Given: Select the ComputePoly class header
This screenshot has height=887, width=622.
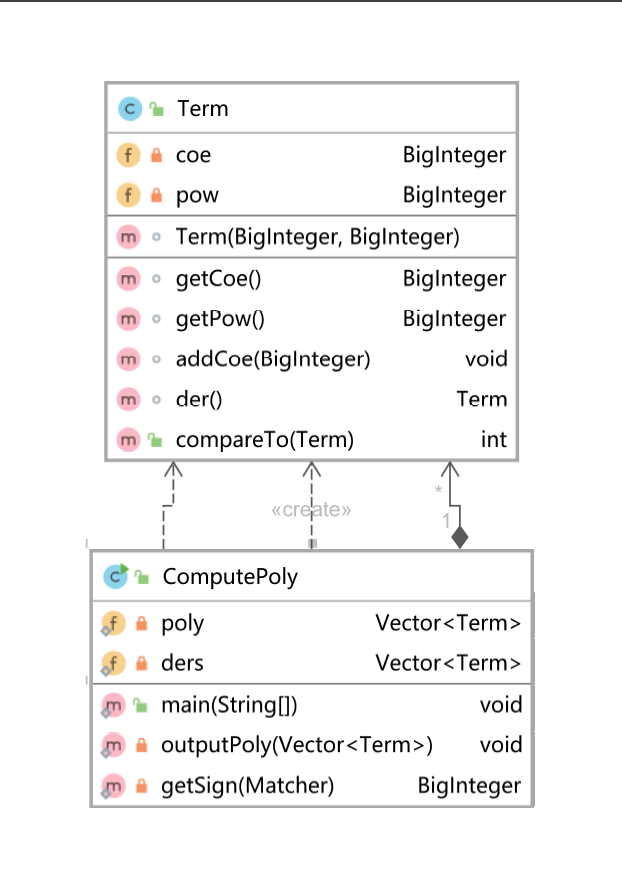Looking at the screenshot, I should click(311, 577).
